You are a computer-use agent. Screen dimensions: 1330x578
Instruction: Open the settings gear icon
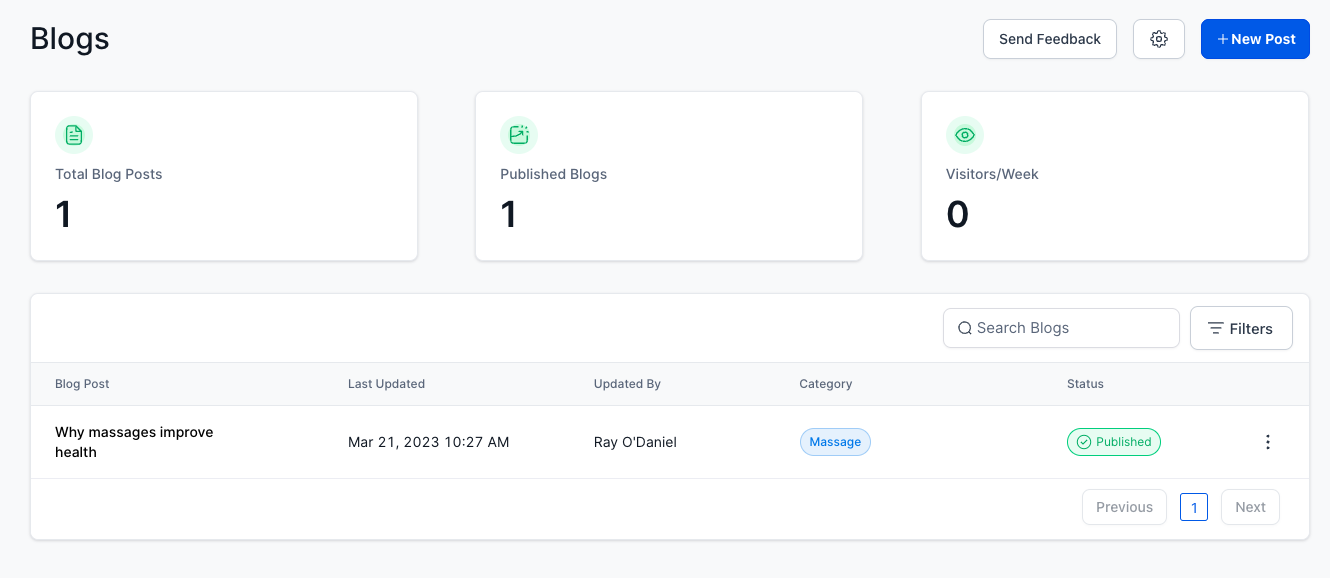[1159, 39]
